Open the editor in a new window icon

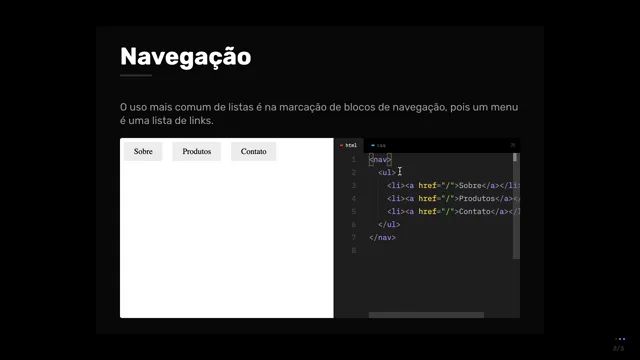click(x=513, y=145)
